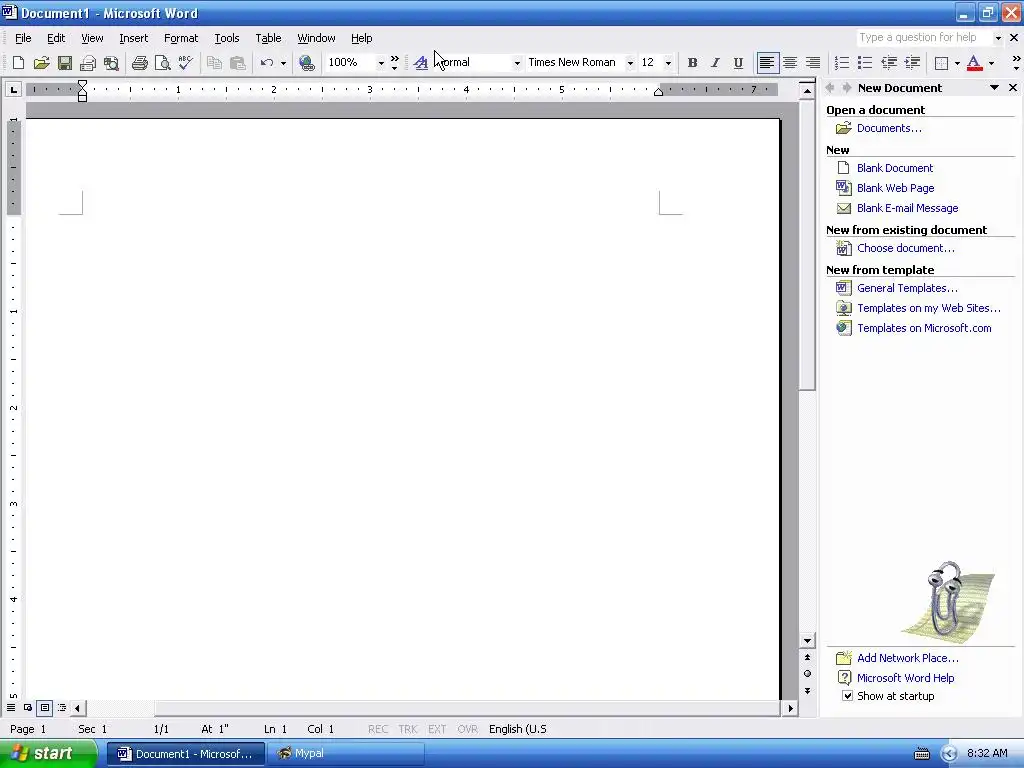Switch to Normal view button
1024x768 pixels.
click(11, 707)
